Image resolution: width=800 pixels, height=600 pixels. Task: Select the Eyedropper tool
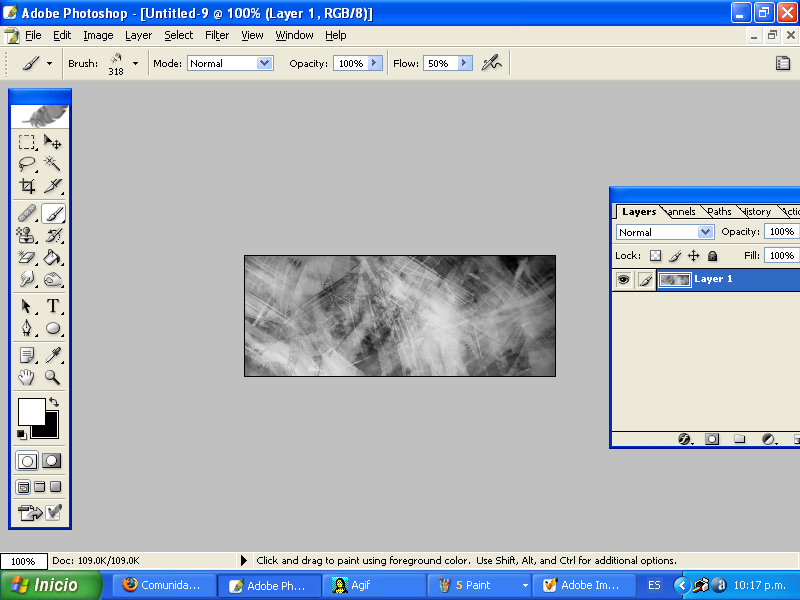[x=53, y=355]
